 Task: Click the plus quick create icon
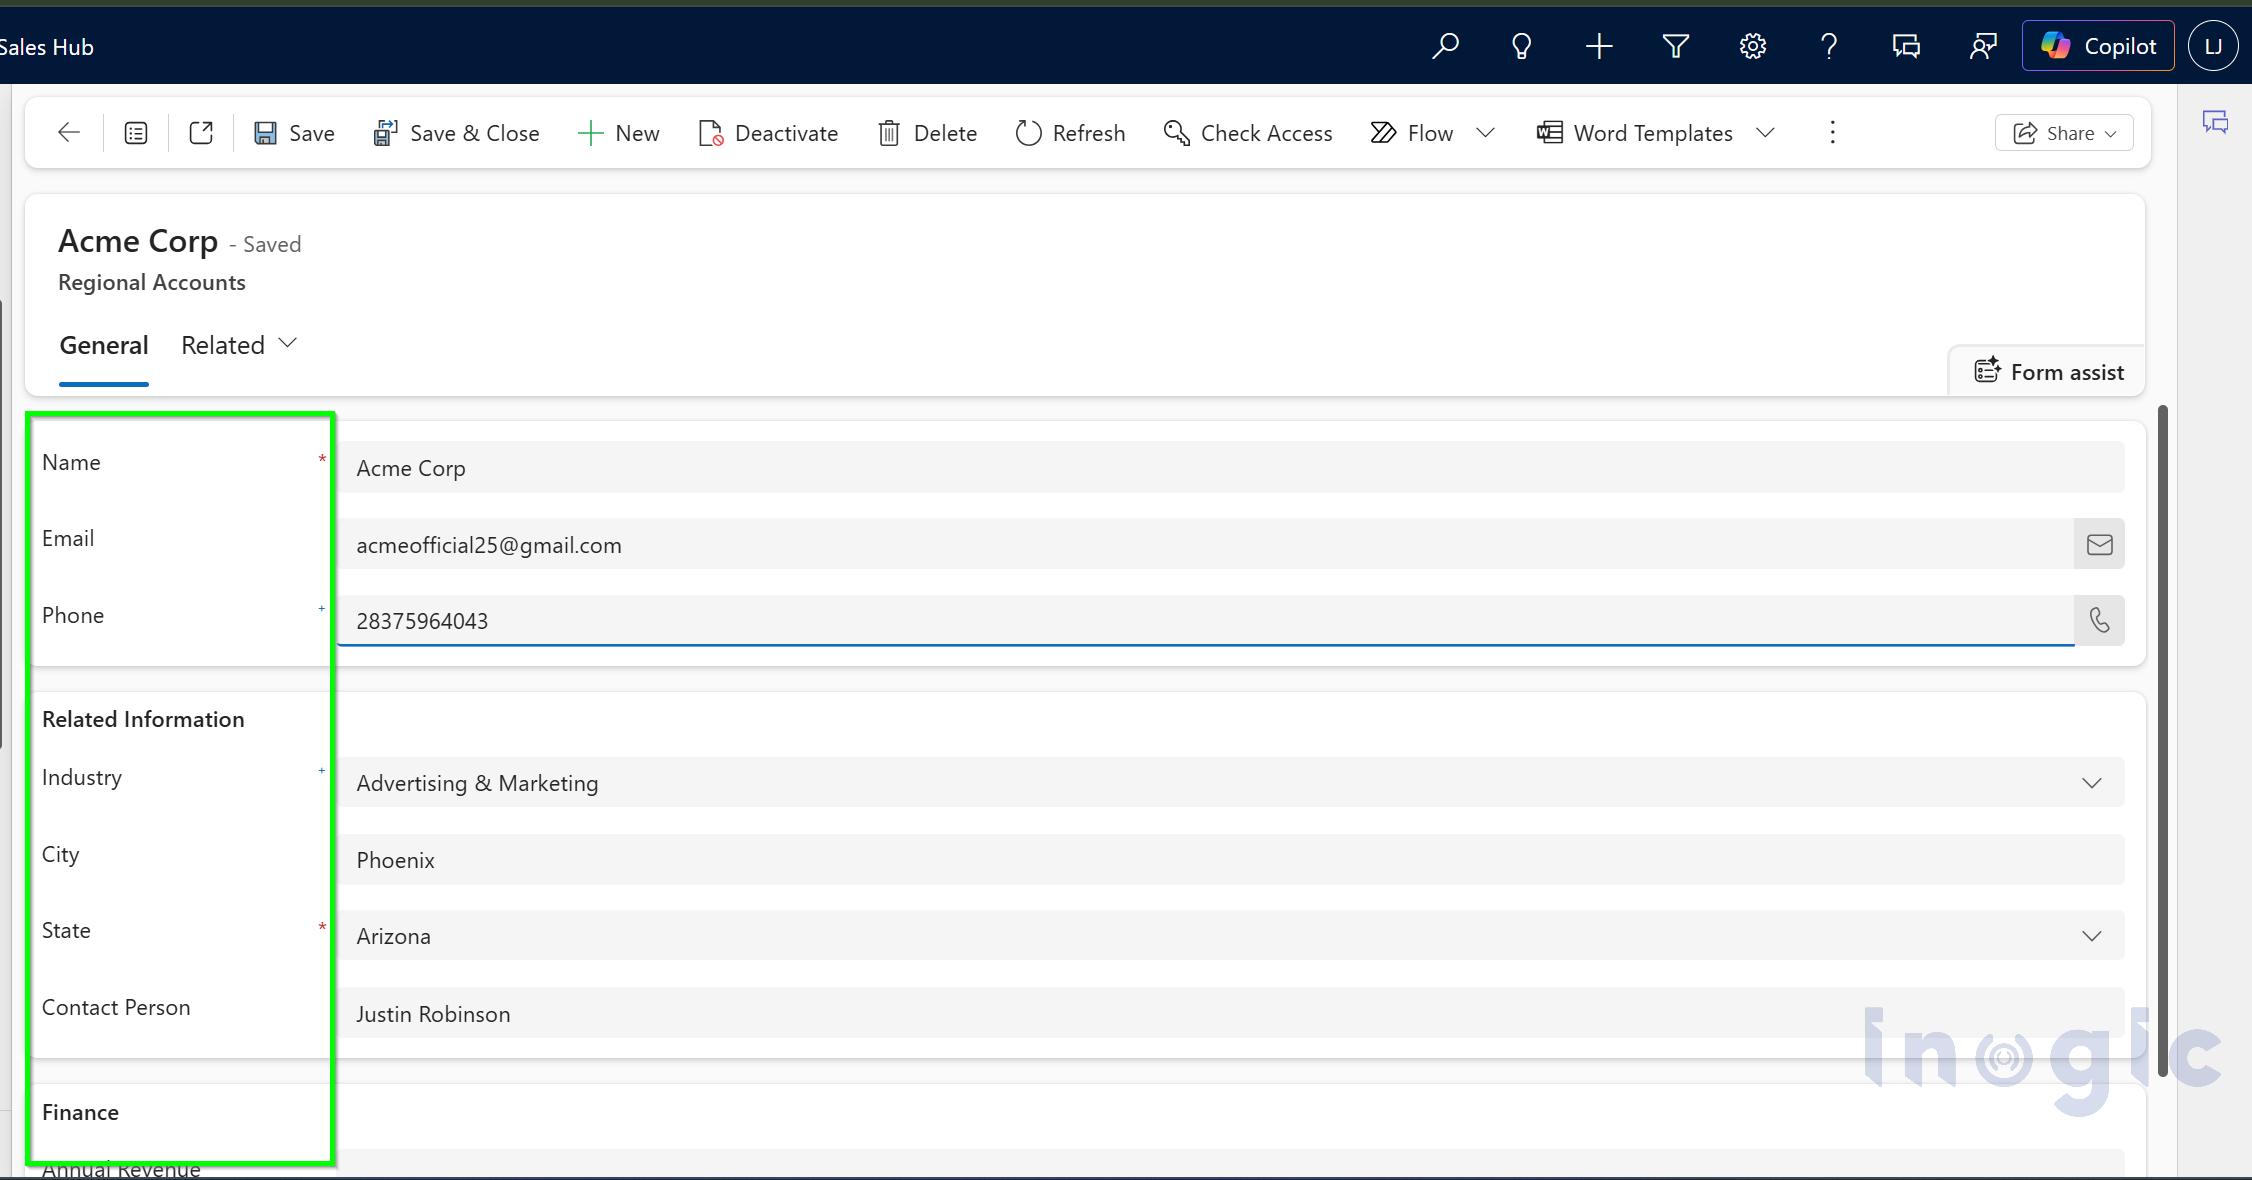tap(1598, 46)
